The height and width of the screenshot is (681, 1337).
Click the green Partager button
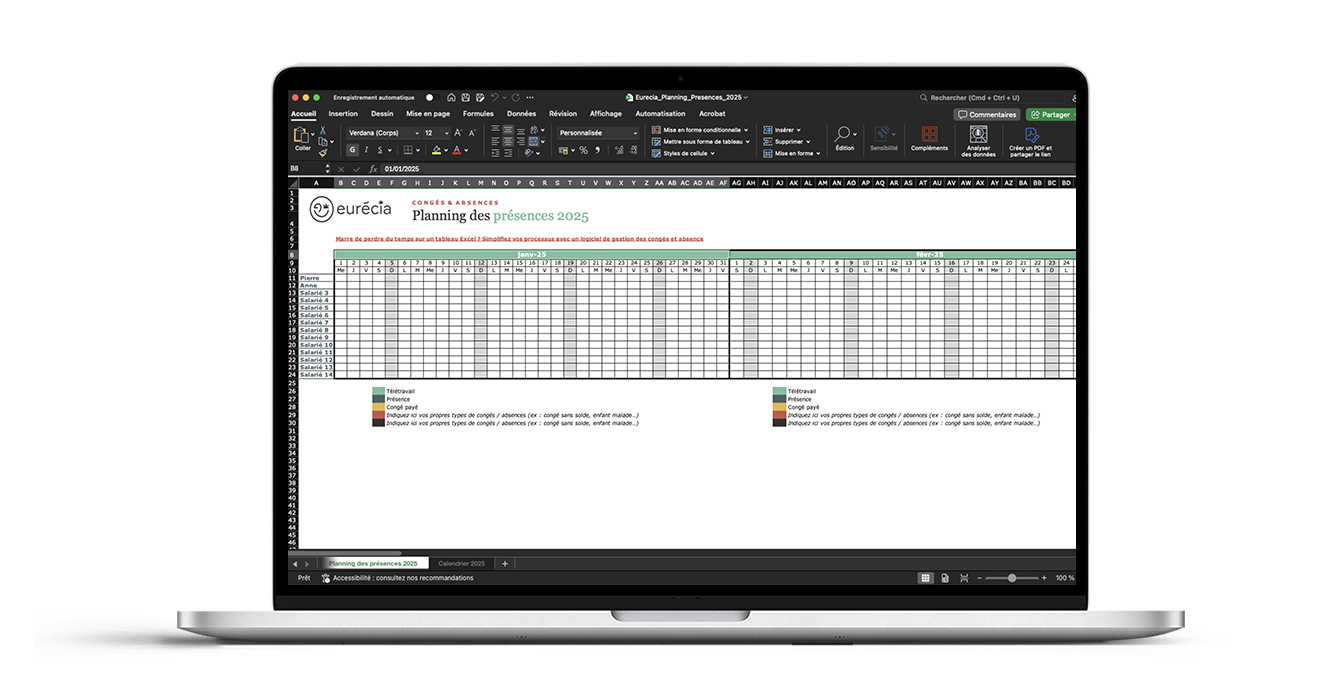[1050, 115]
